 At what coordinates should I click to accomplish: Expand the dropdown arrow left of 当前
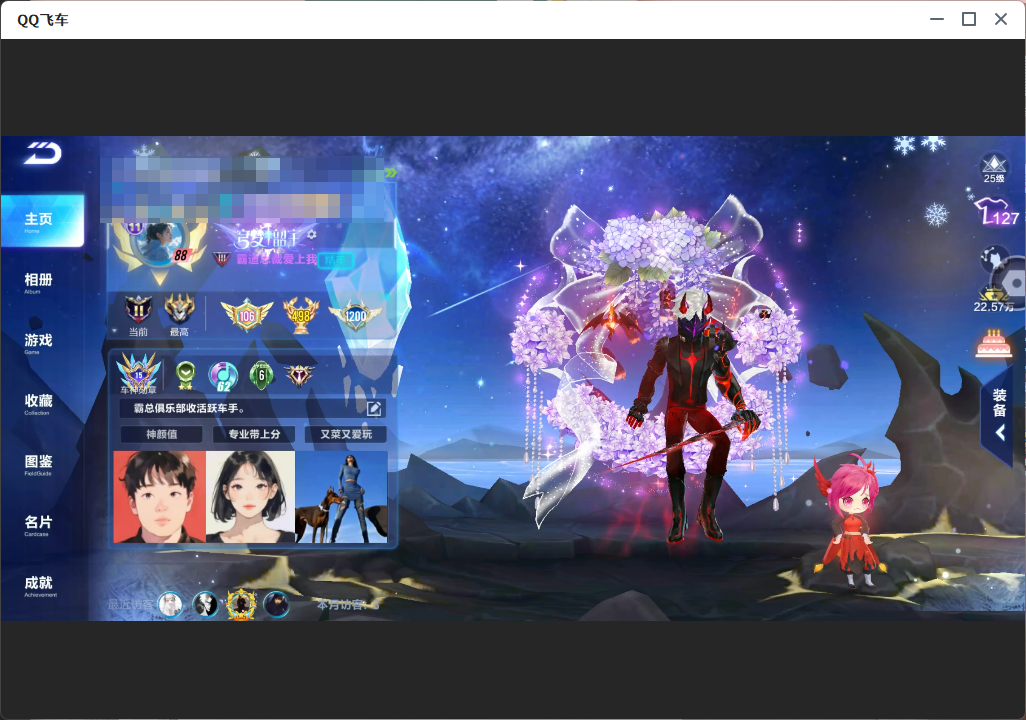(x=115, y=332)
